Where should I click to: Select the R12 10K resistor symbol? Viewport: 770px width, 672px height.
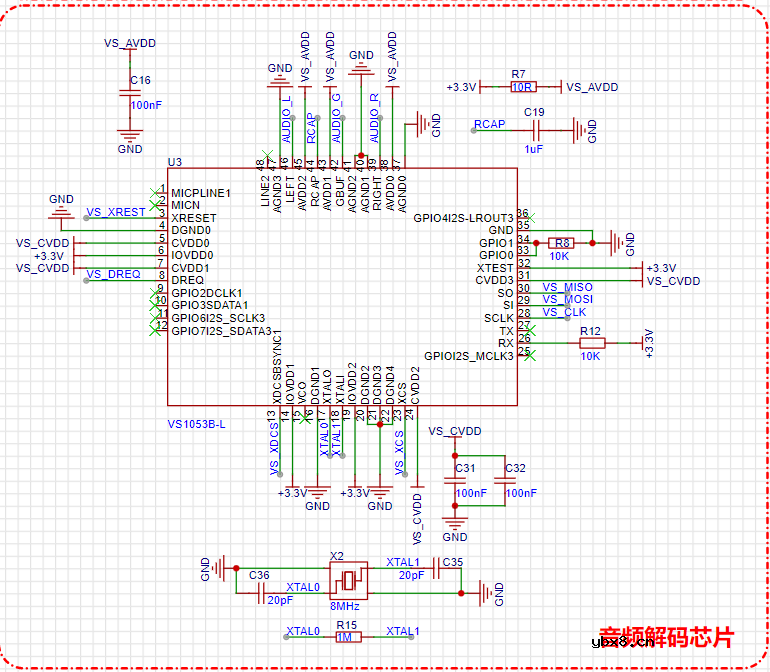point(591,343)
